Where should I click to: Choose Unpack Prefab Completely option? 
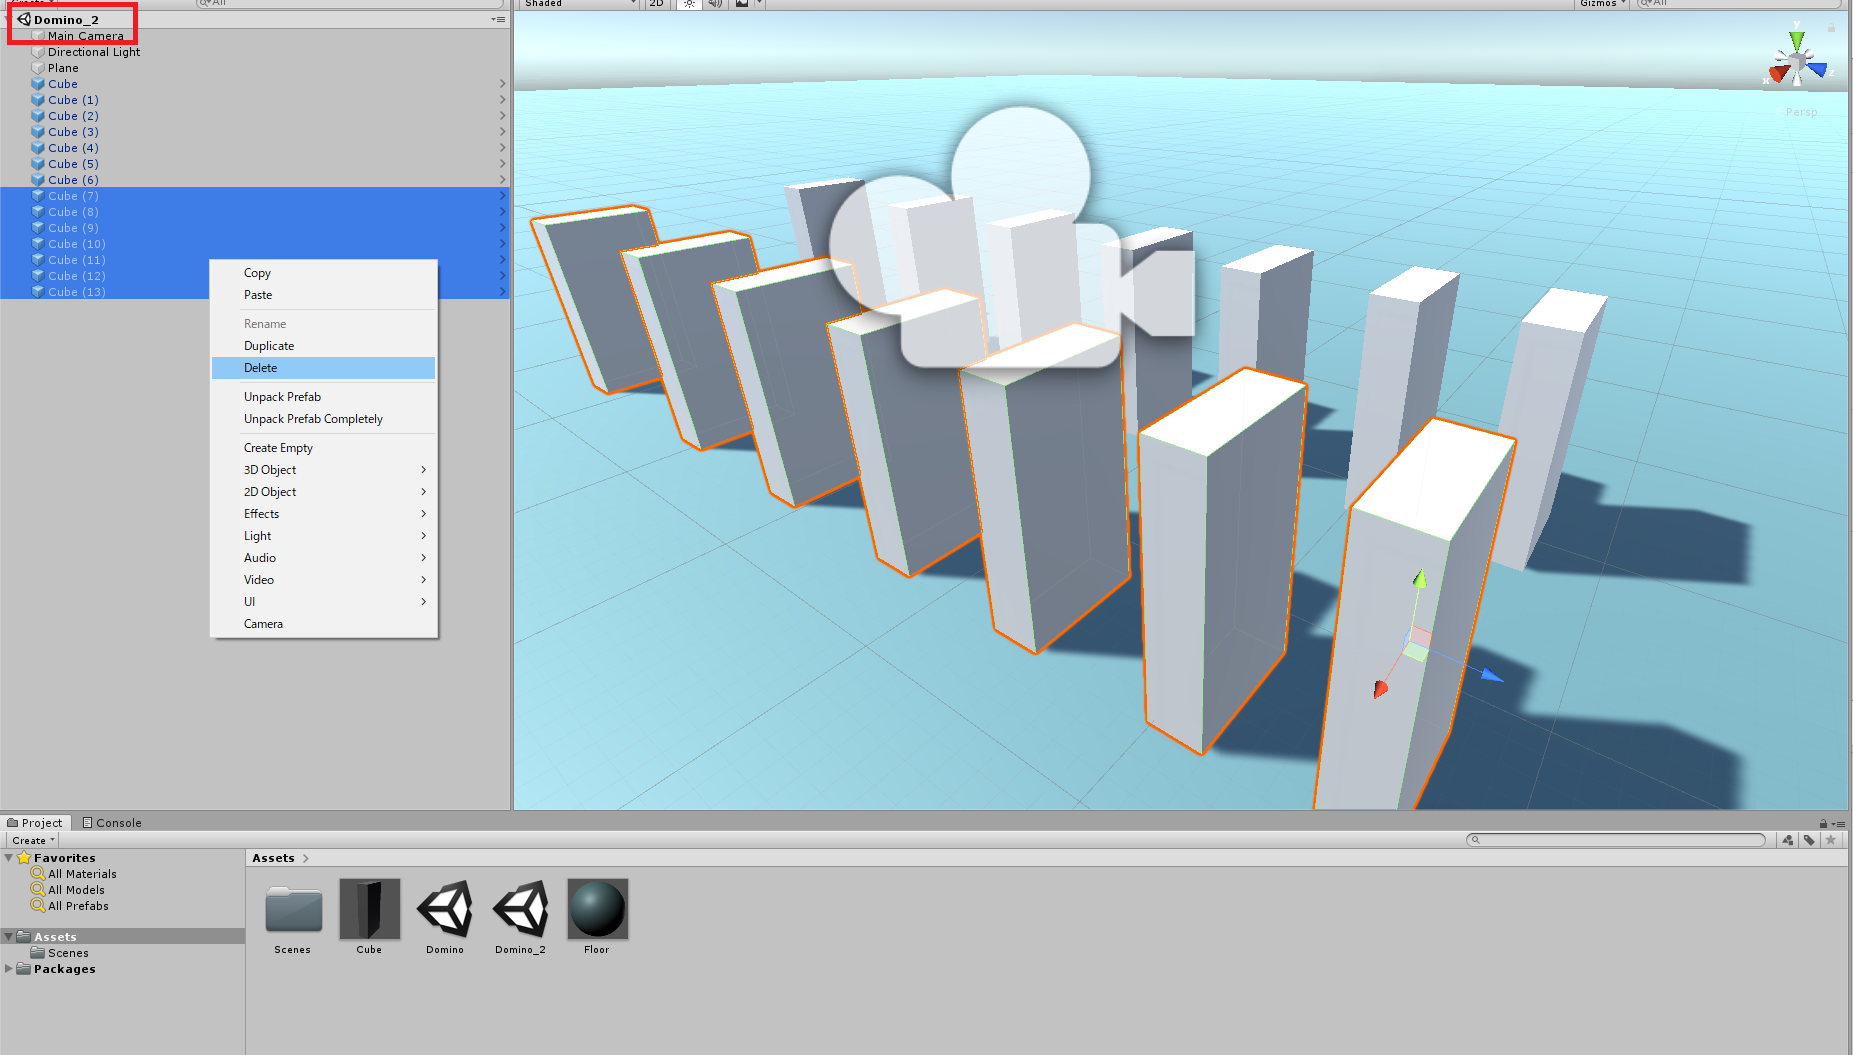[323, 419]
